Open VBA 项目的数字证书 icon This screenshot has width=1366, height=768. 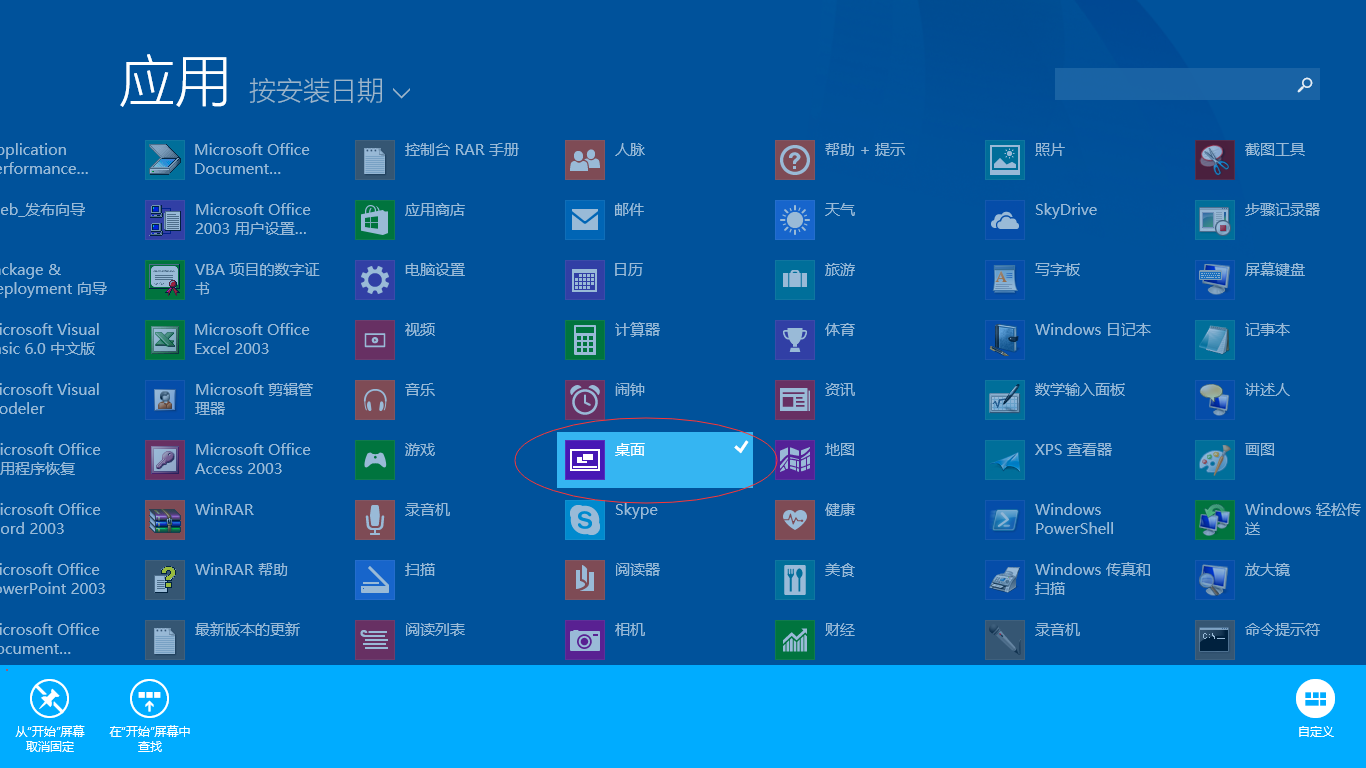coord(165,280)
